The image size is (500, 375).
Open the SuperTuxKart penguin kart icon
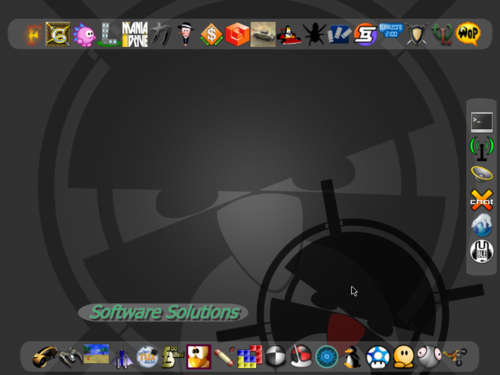click(289, 35)
